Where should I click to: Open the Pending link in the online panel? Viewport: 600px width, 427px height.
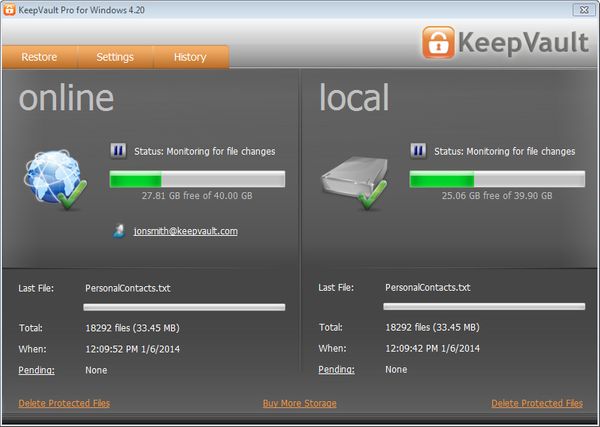click(x=36, y=370)
